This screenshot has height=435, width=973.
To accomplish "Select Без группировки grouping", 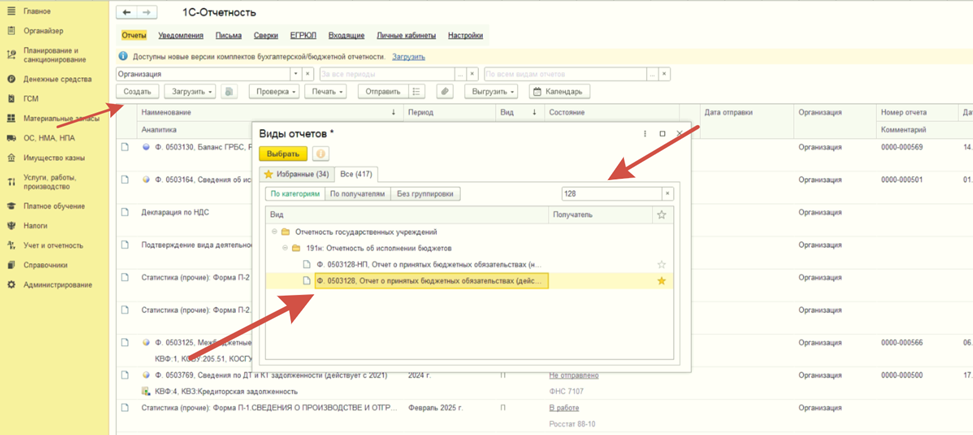I will [426, 194].
